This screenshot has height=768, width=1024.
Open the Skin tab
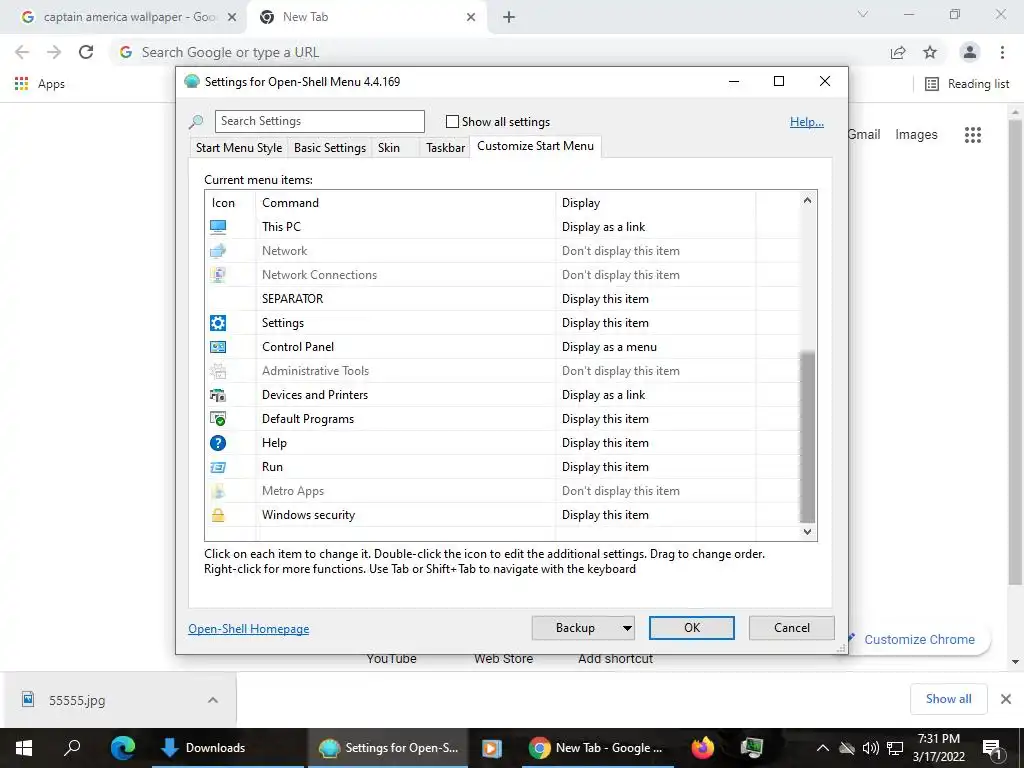389,148
